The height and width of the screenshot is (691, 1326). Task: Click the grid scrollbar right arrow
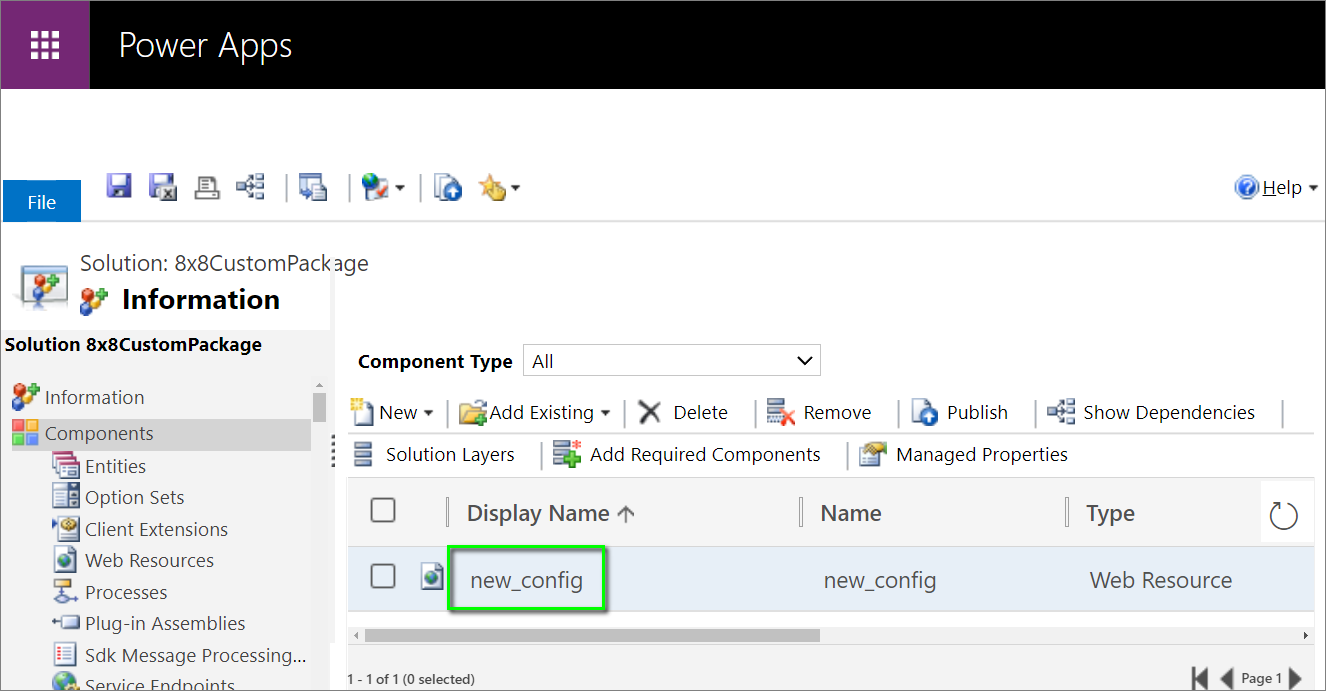[x=1305, y=635]
